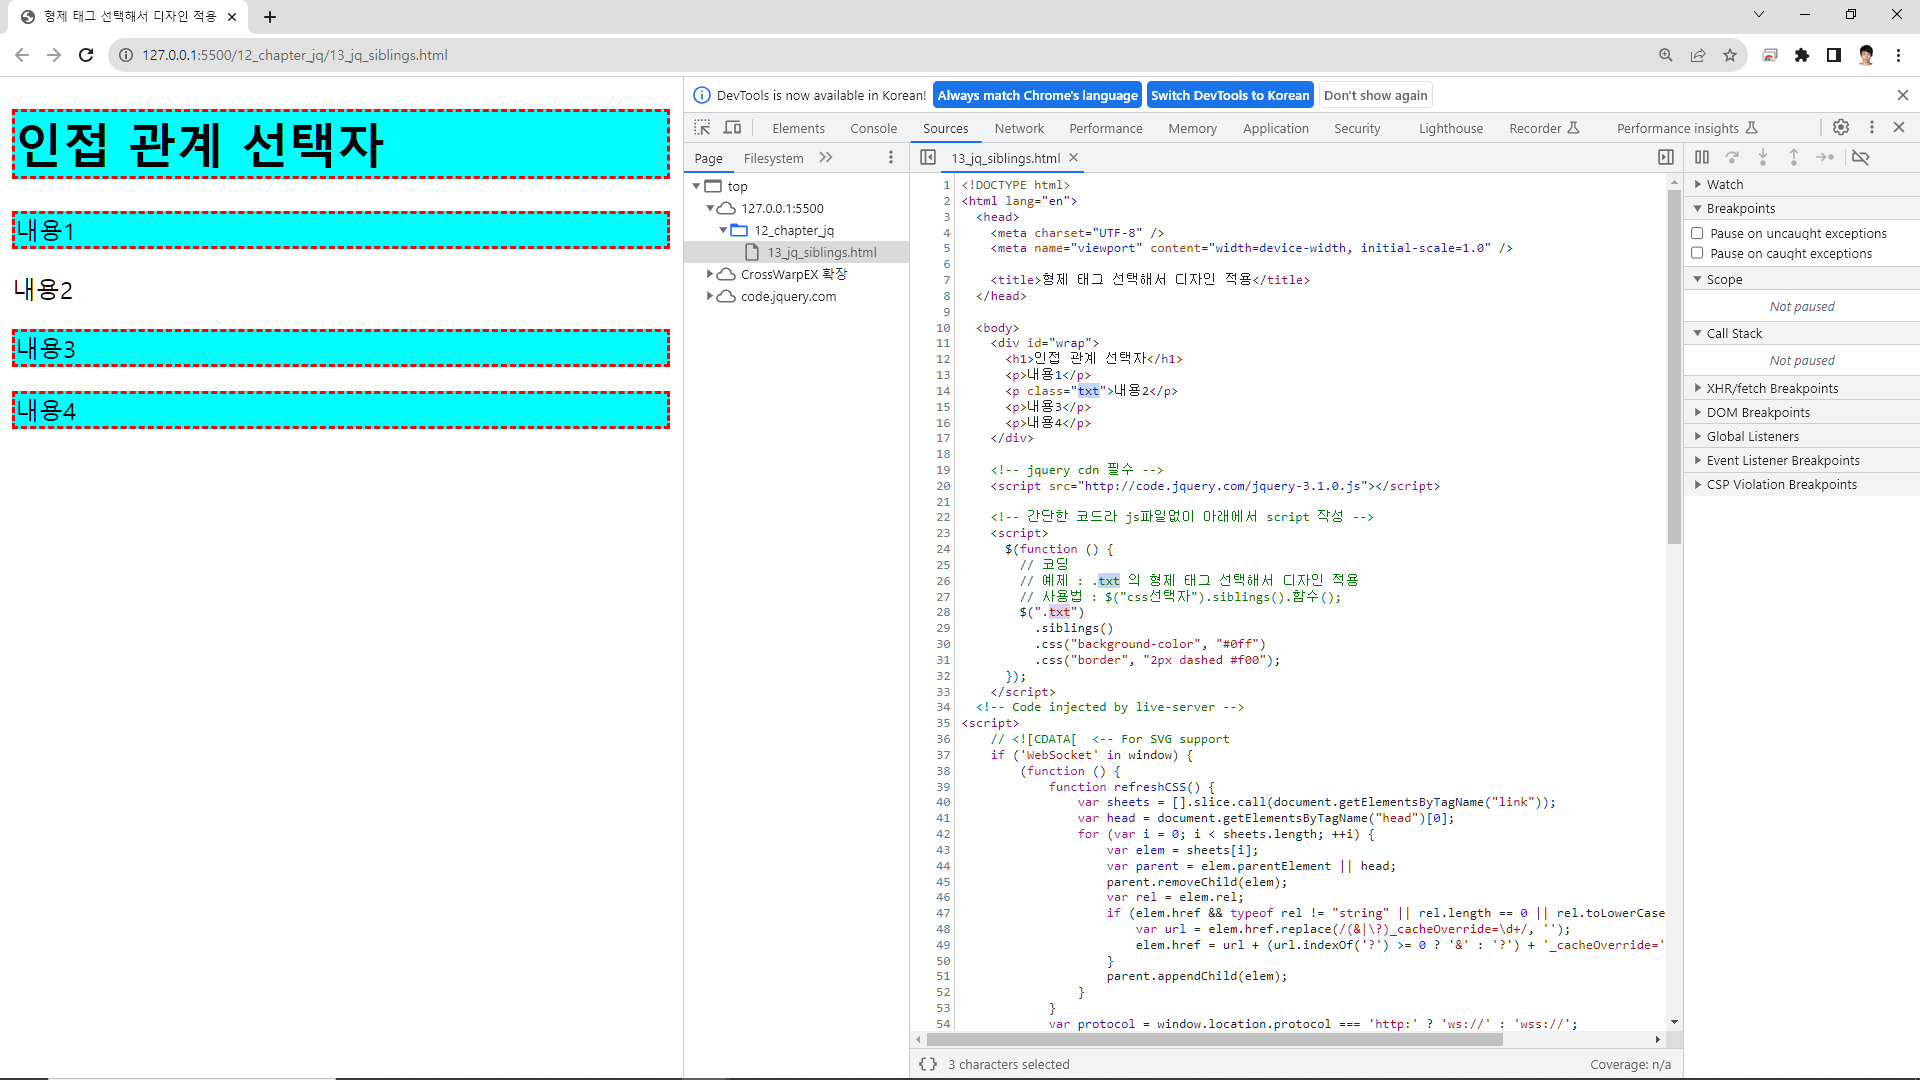The height and width of the screenshot is (1080, 1920).
Task: Hide the navigator sidebar icon
Action: point(928,157)
